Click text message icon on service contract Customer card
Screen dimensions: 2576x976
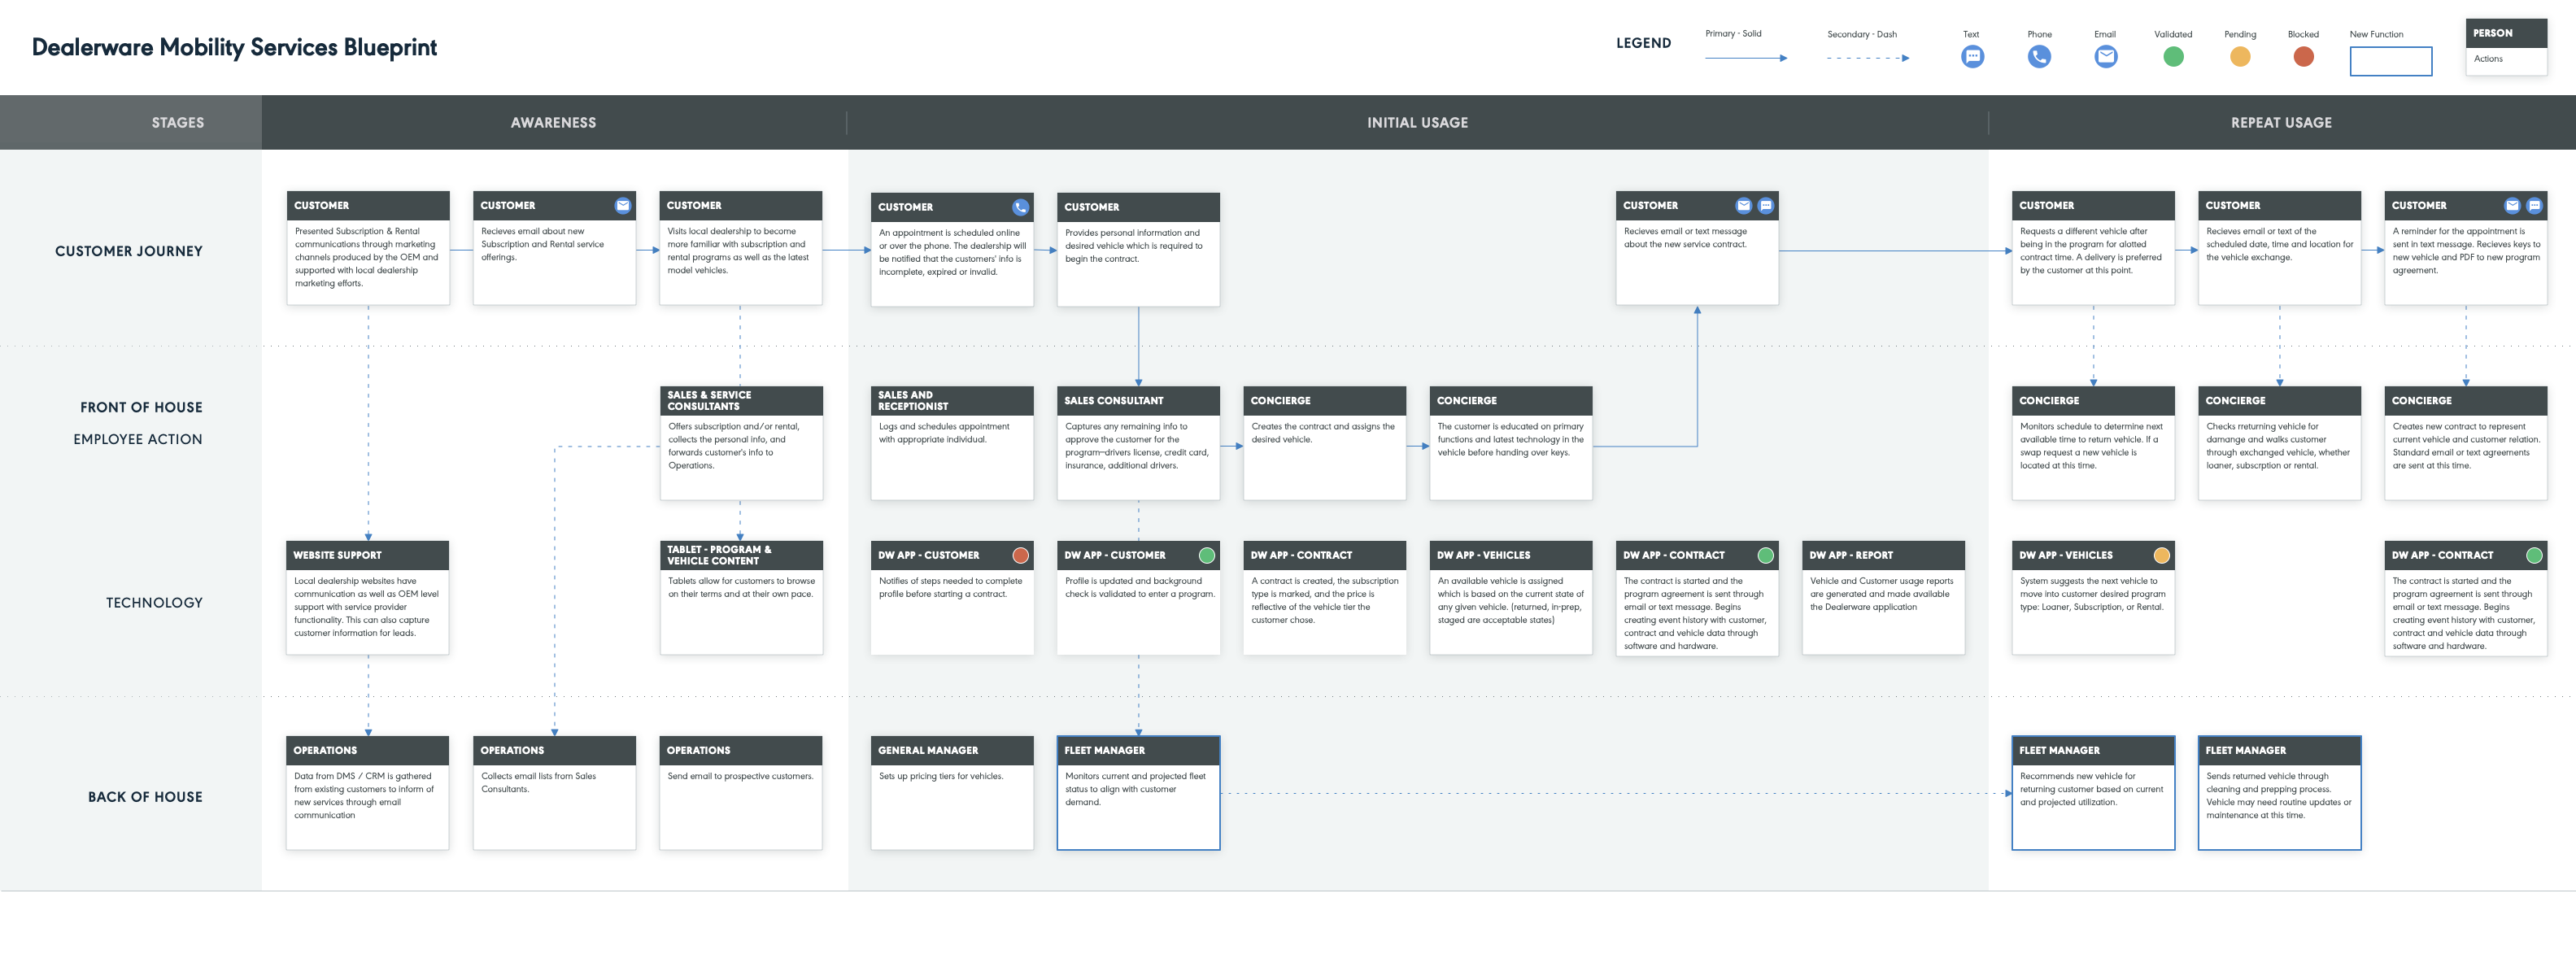click(x=1766, y=206)
